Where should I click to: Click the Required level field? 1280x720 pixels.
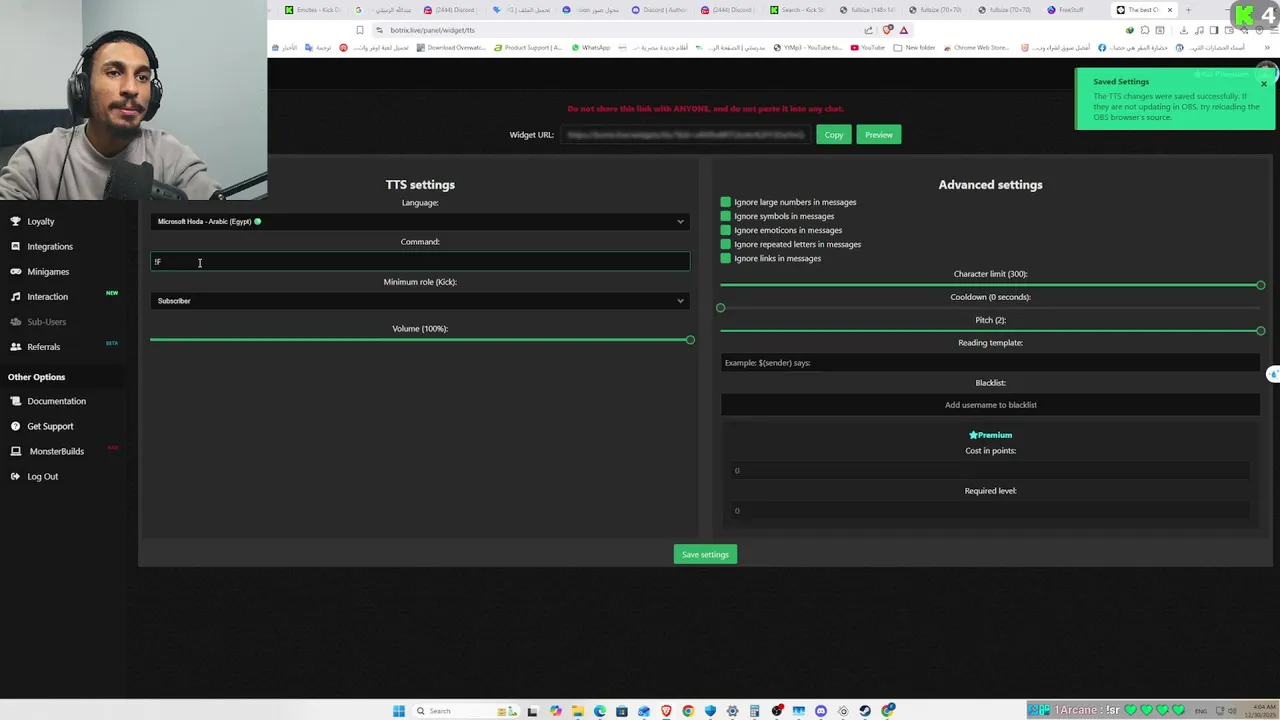point(990,510)
